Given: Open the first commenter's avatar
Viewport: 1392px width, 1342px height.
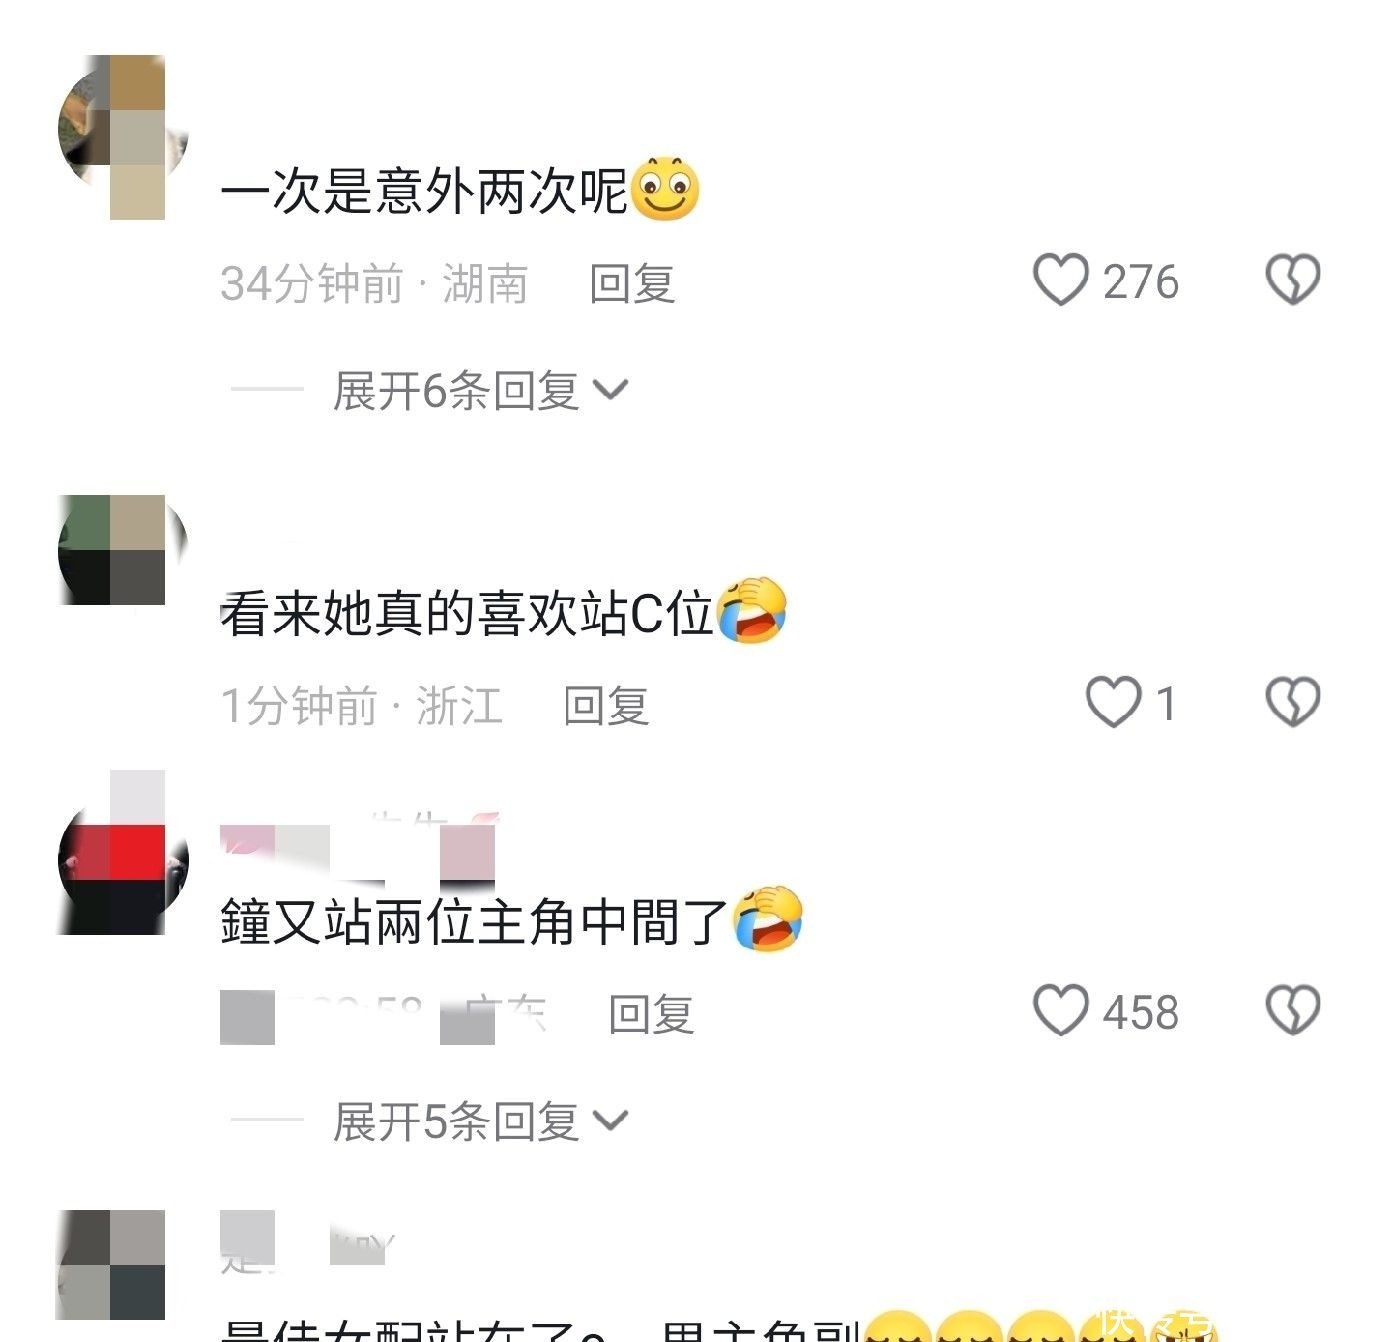Looking at the screenshot, I should (x=123, y=137).
